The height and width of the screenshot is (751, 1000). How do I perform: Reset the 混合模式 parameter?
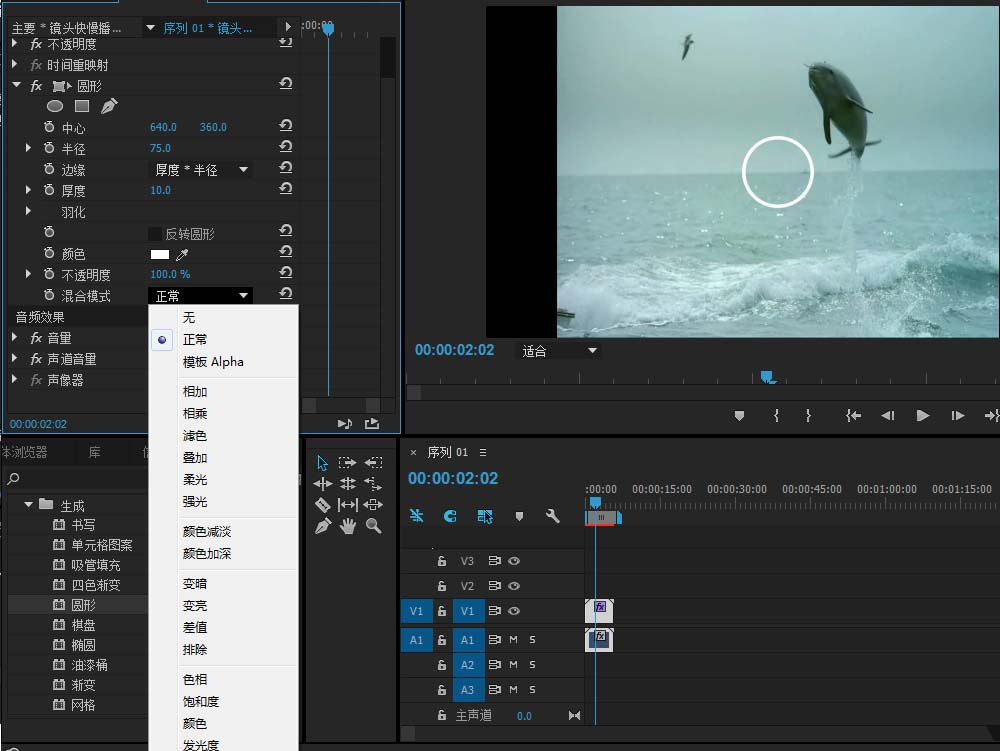(286, 294)
